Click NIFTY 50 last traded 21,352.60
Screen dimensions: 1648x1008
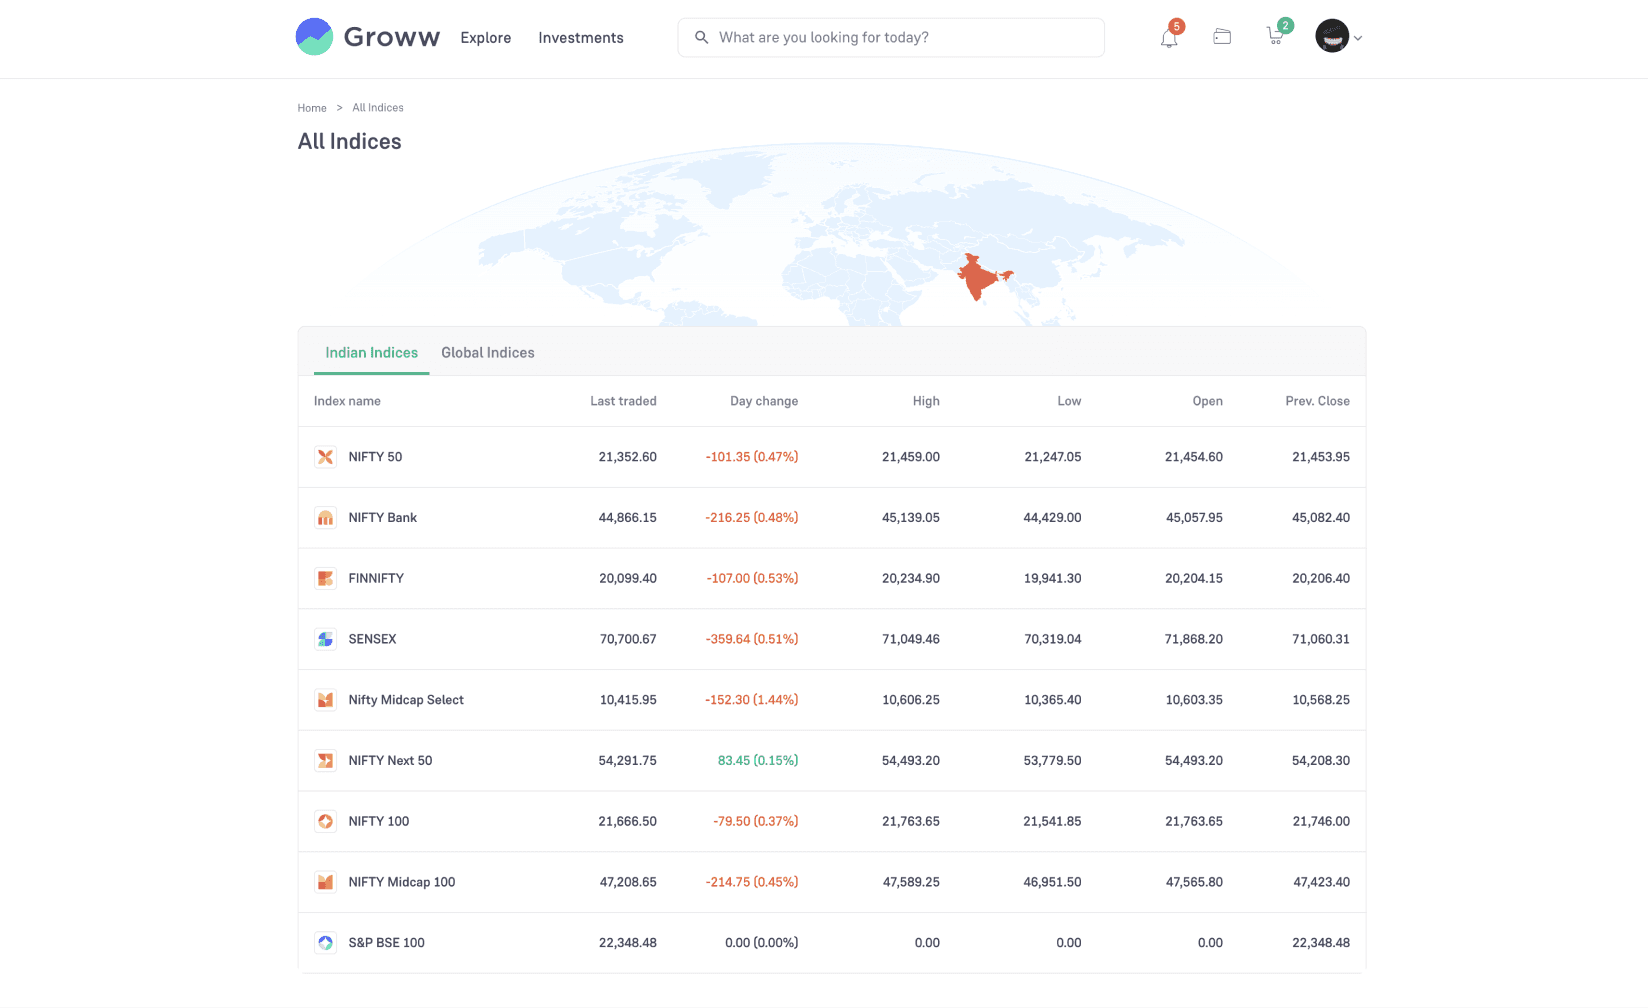(x=628, y=457)
